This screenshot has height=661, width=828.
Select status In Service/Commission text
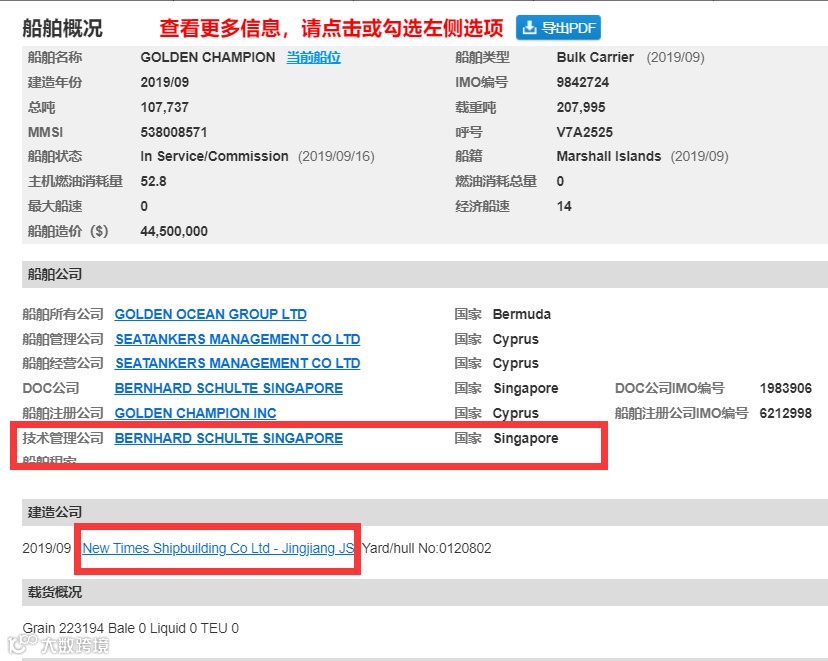pyautogui.click(x=214, y=156)
